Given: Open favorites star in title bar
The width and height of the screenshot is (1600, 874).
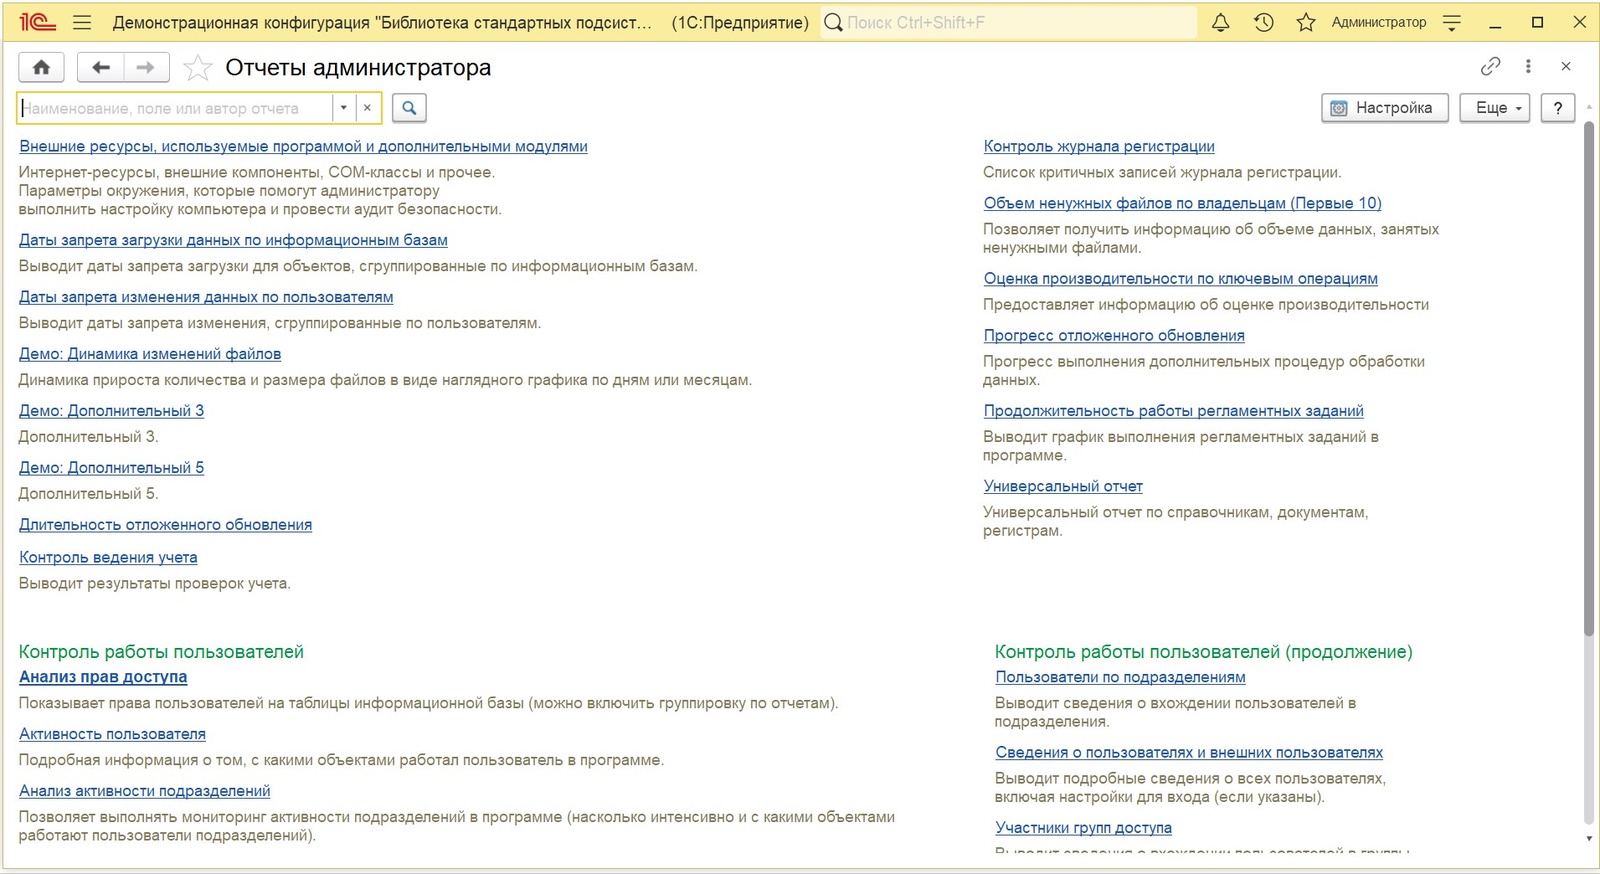Looking at the screenshot, I should 1306,22.
